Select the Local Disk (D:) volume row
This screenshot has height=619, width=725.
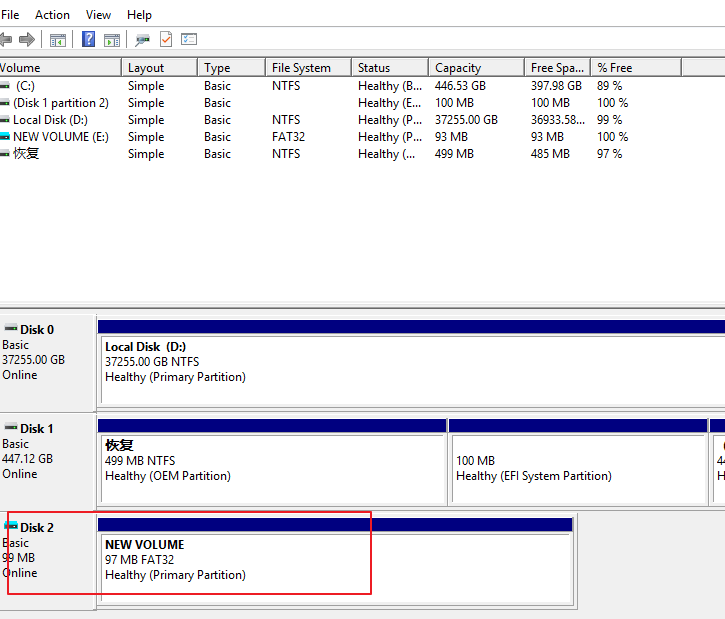tap(50, 120)
